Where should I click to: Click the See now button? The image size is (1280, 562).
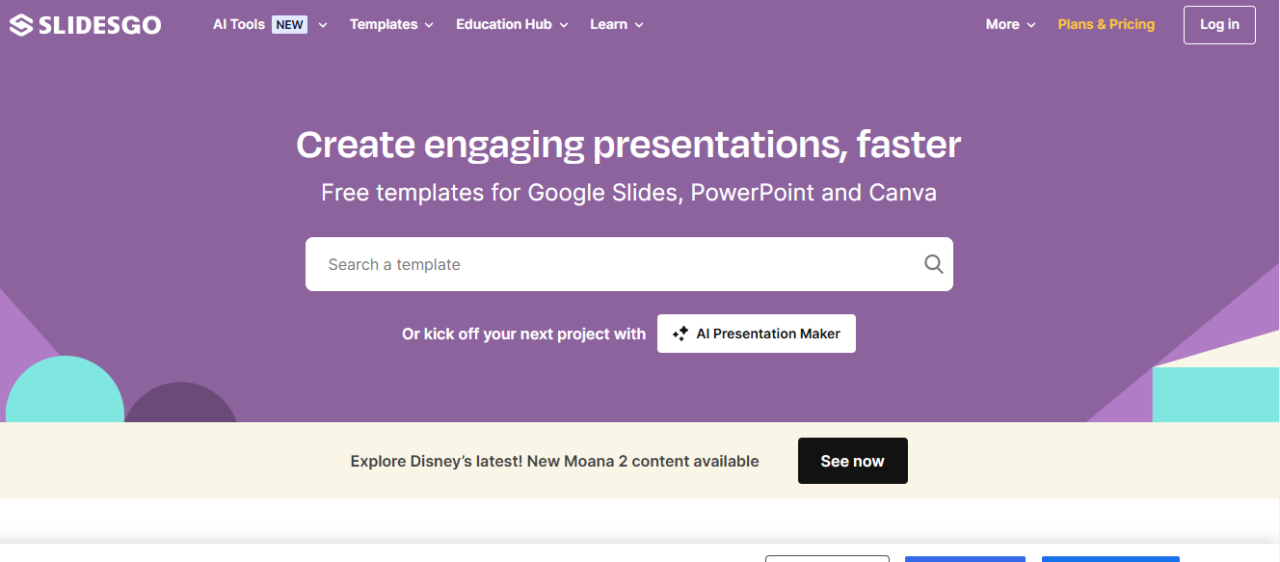click(x=852, y=461)
